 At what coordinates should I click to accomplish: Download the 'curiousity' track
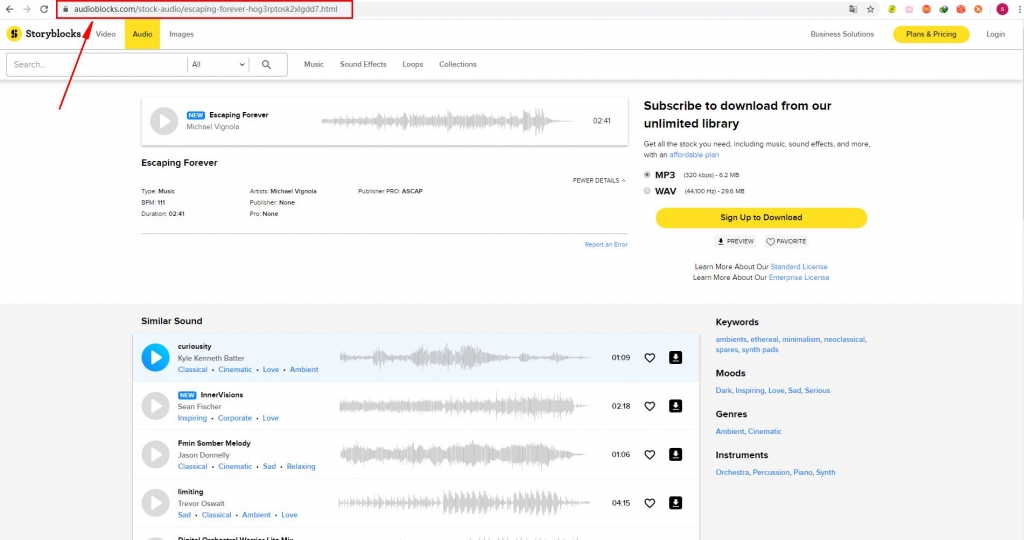point(675,357)
